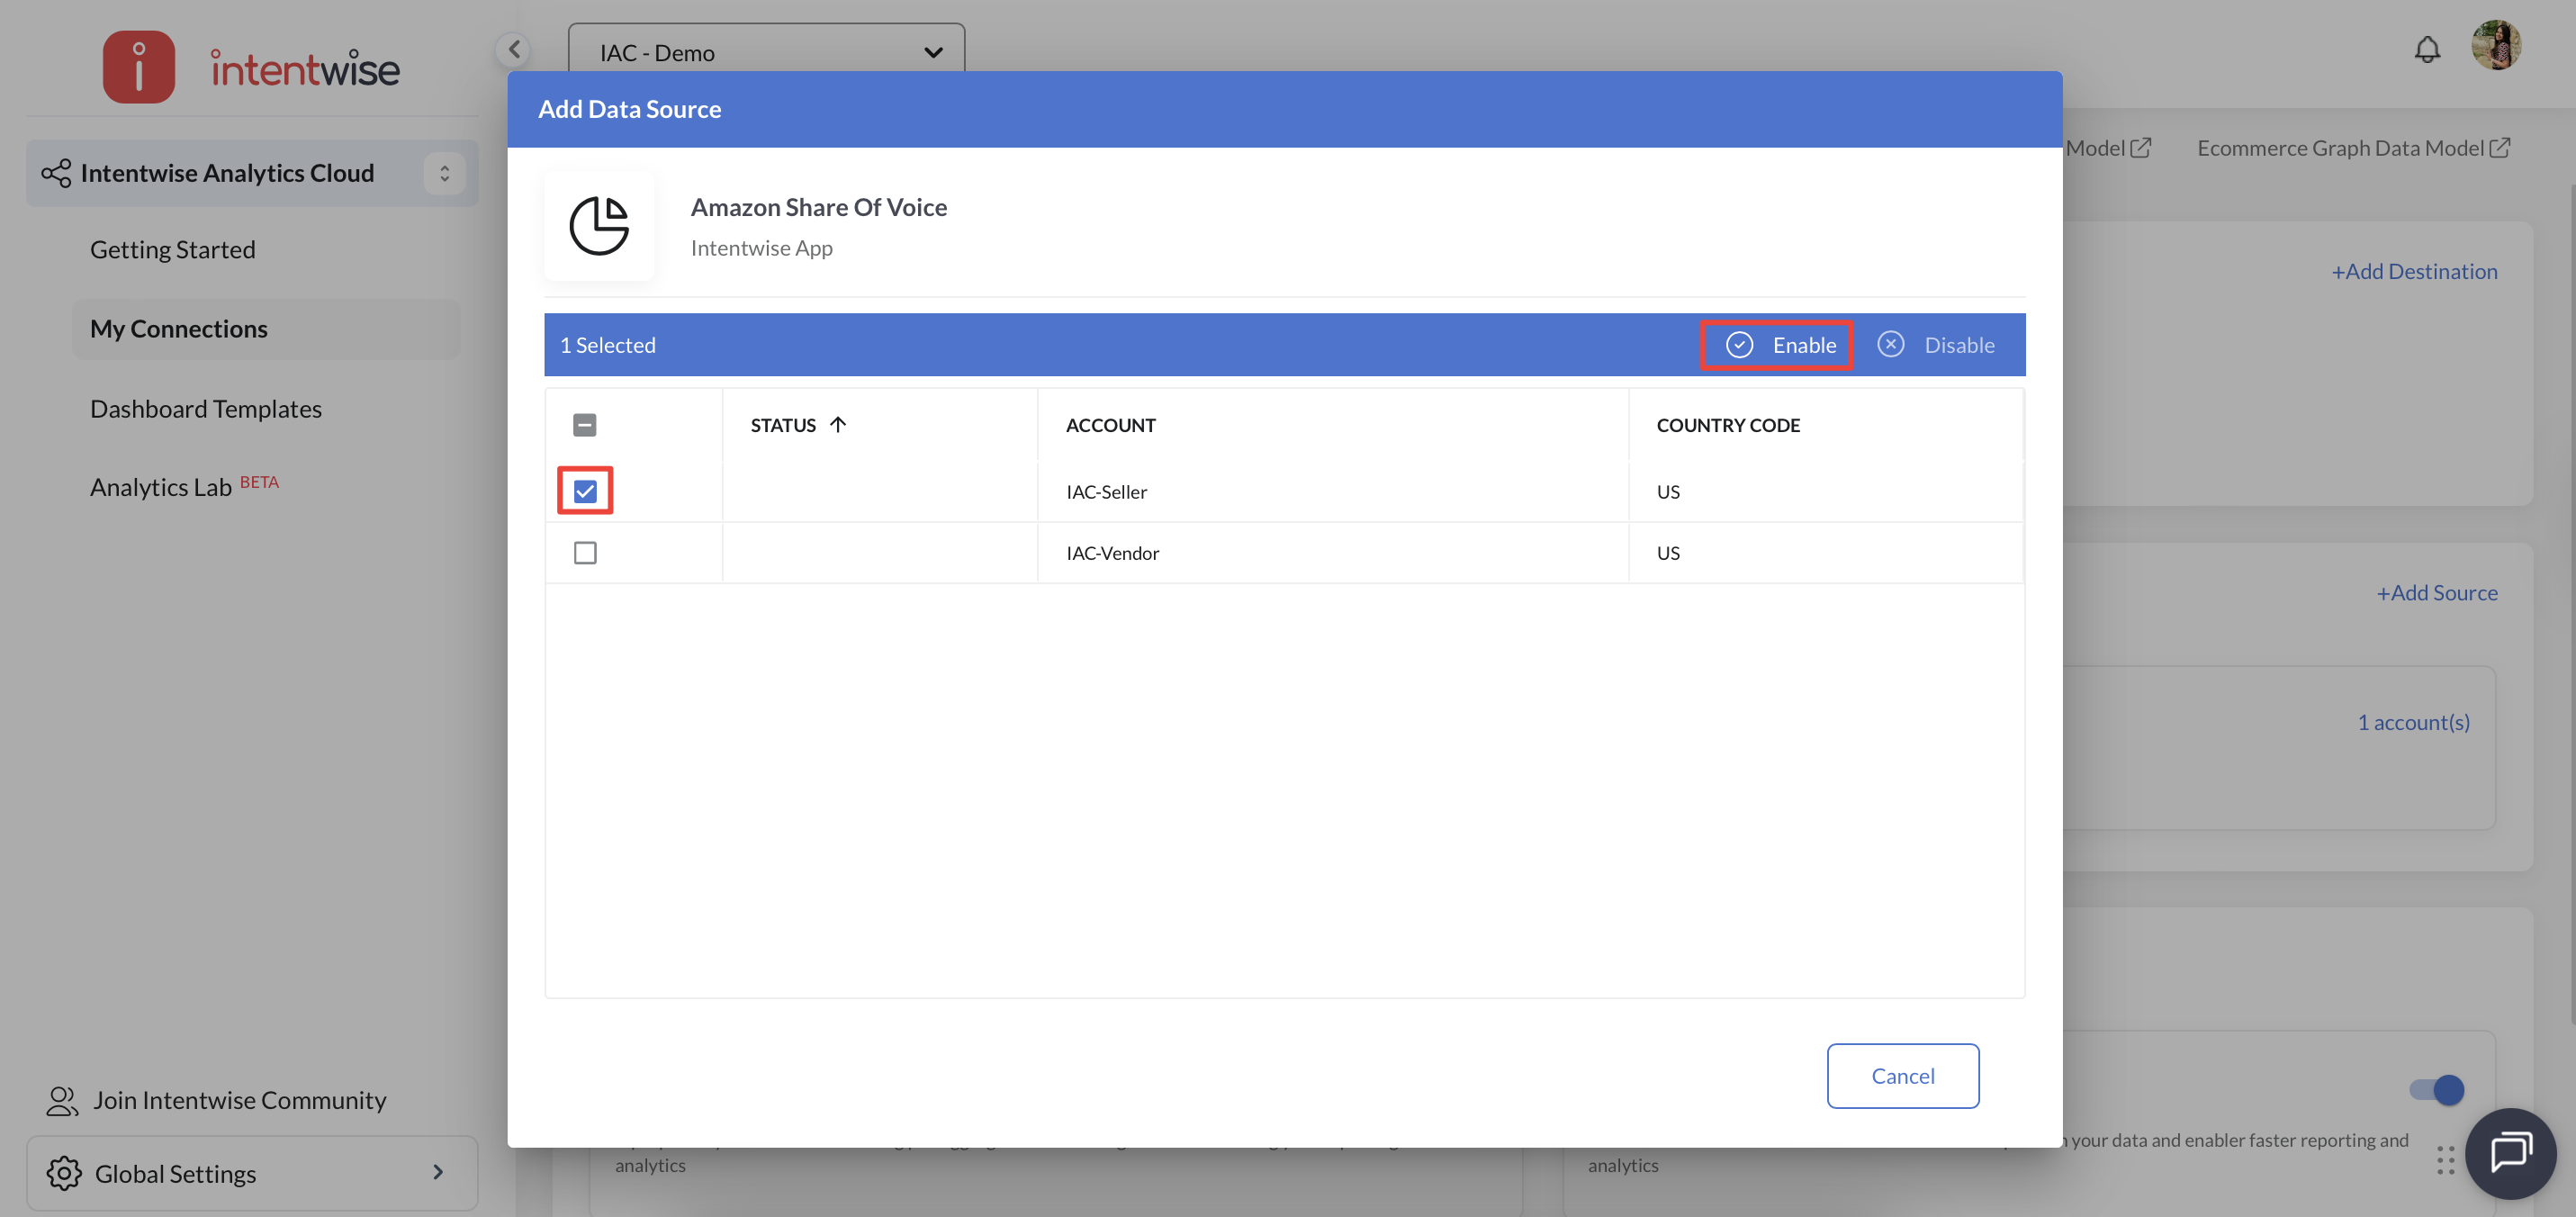
Task: Click the notification bell icon
Action: click(2427, 49)
